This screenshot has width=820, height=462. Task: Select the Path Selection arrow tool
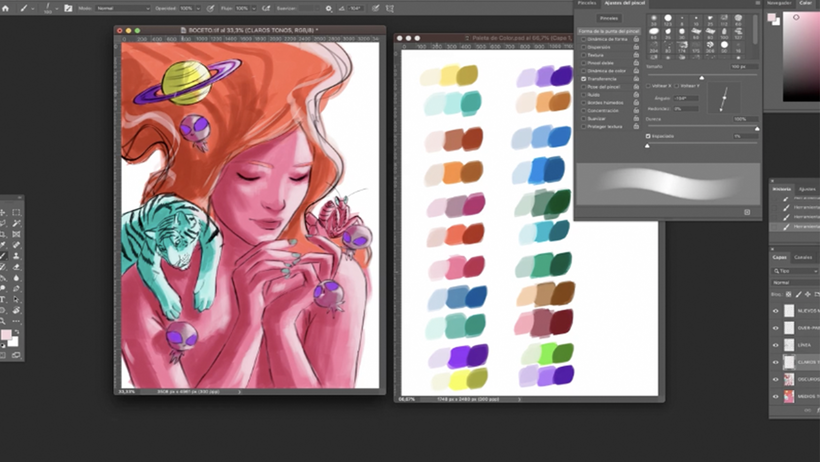16,300
